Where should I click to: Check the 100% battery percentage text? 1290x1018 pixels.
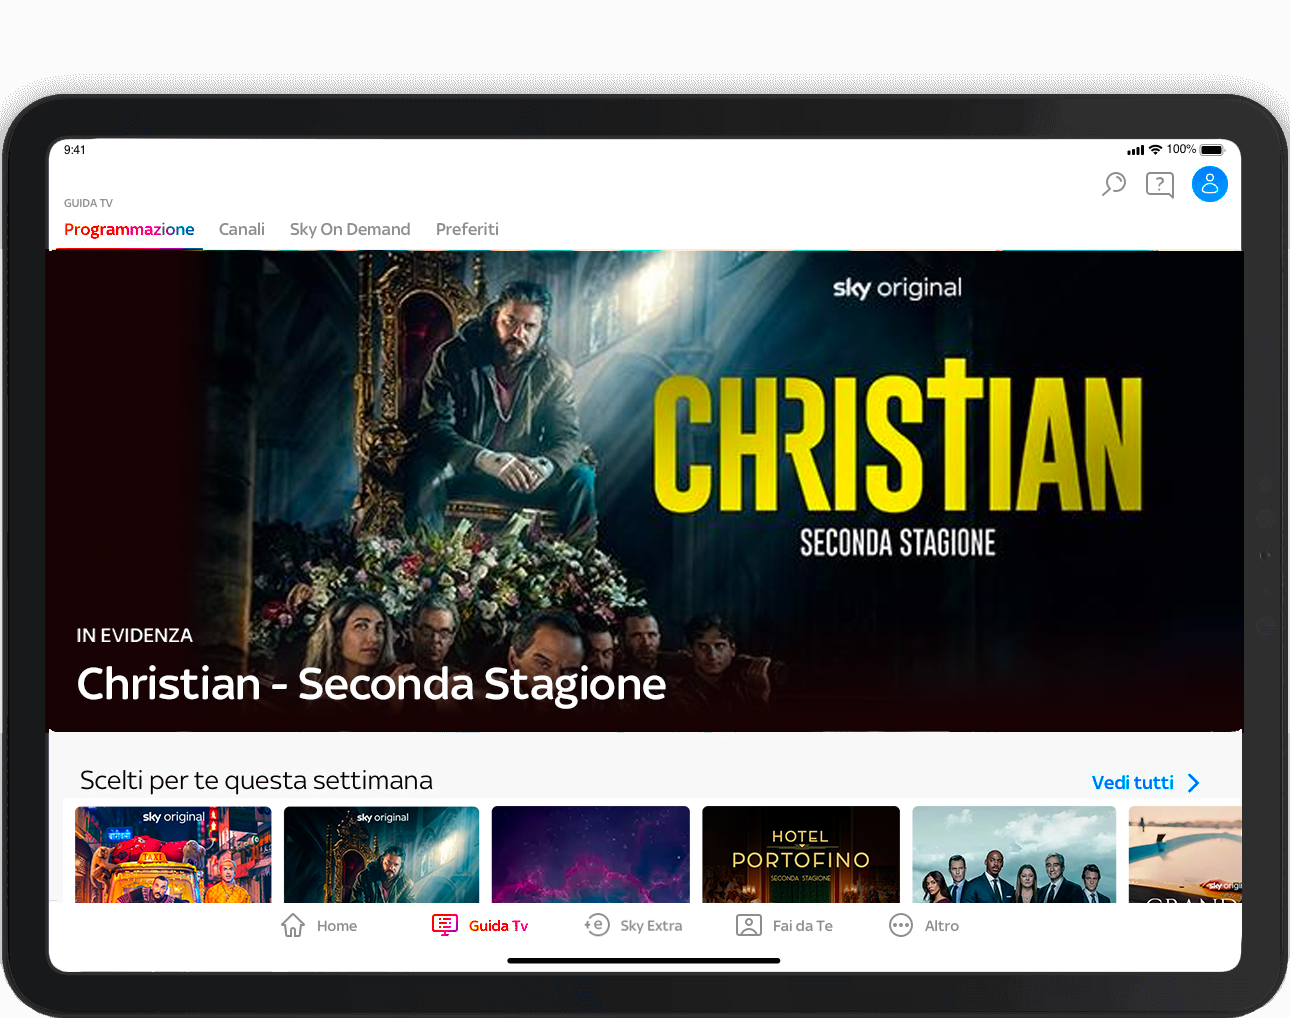[1181, 149]
